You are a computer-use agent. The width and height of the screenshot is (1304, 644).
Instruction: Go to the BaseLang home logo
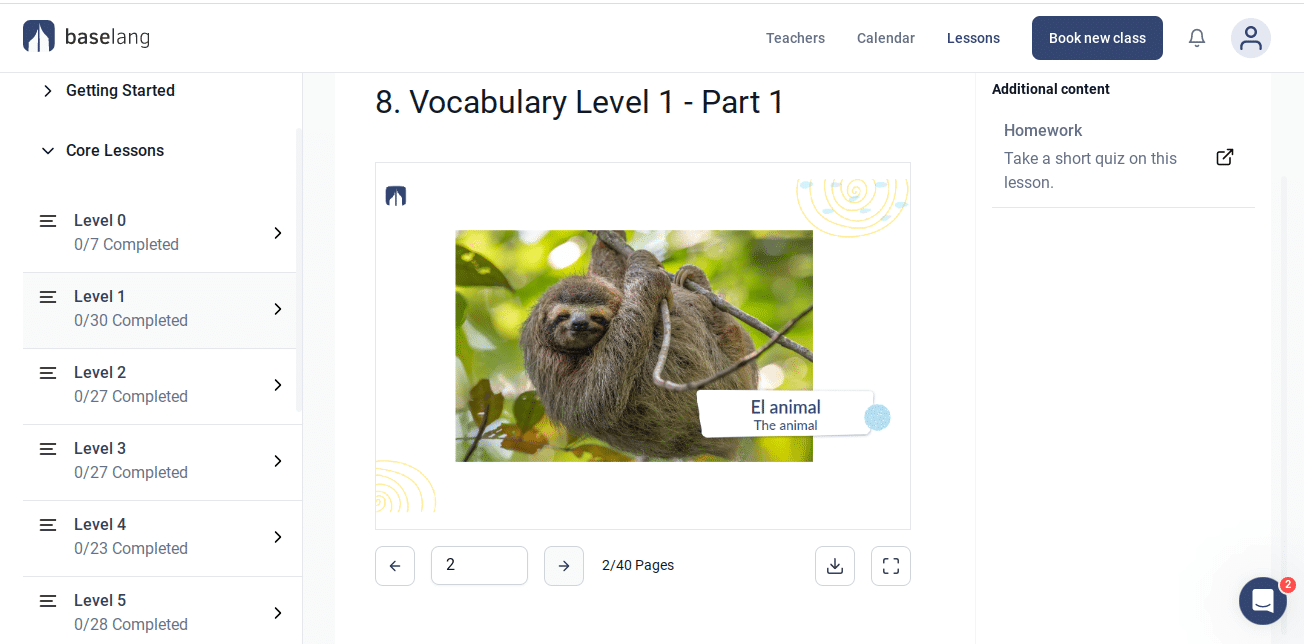click(86, 37)
